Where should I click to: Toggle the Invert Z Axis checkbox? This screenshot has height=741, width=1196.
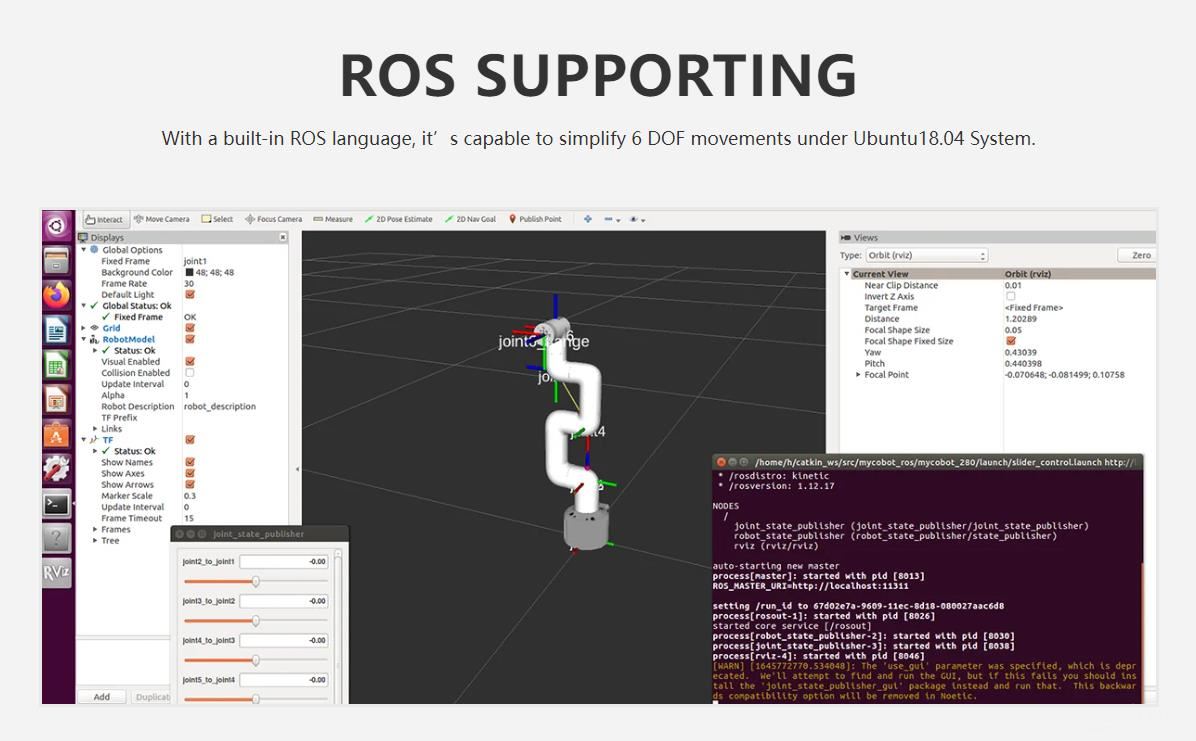click(1011, 296)
